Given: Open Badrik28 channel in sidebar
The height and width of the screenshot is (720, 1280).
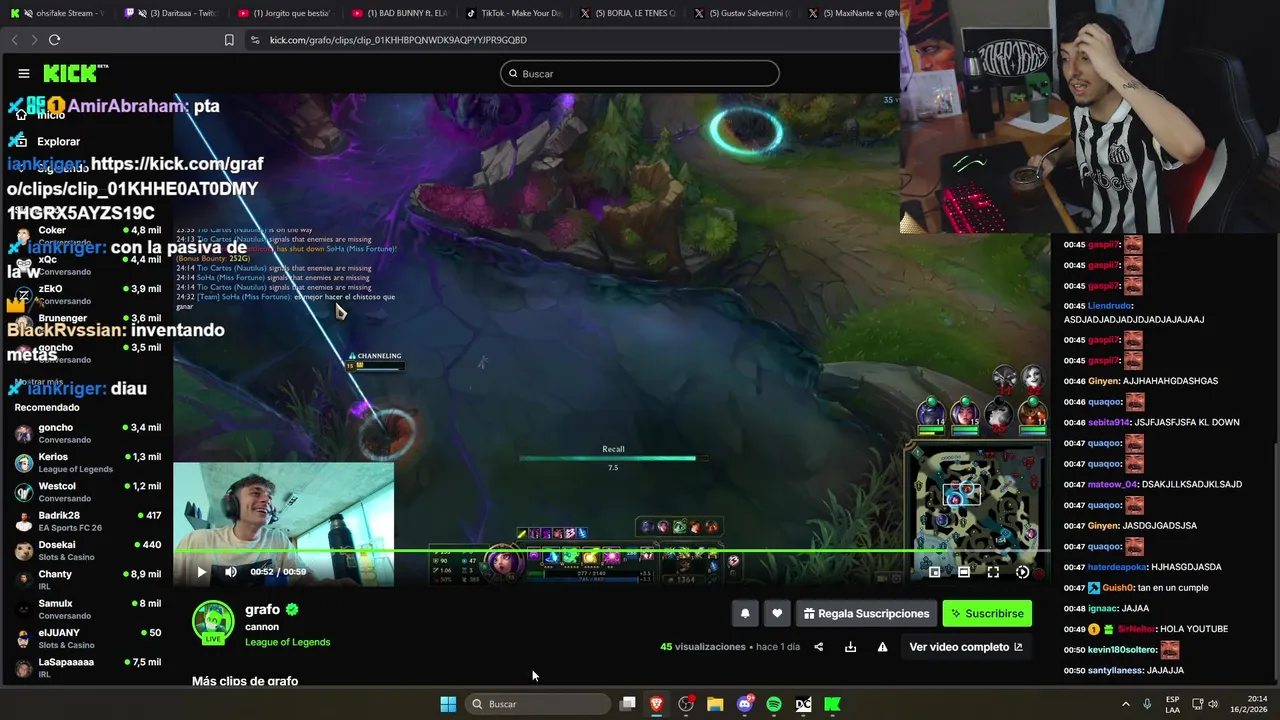Looking at the screenshot, I should [x=88, y=521].
